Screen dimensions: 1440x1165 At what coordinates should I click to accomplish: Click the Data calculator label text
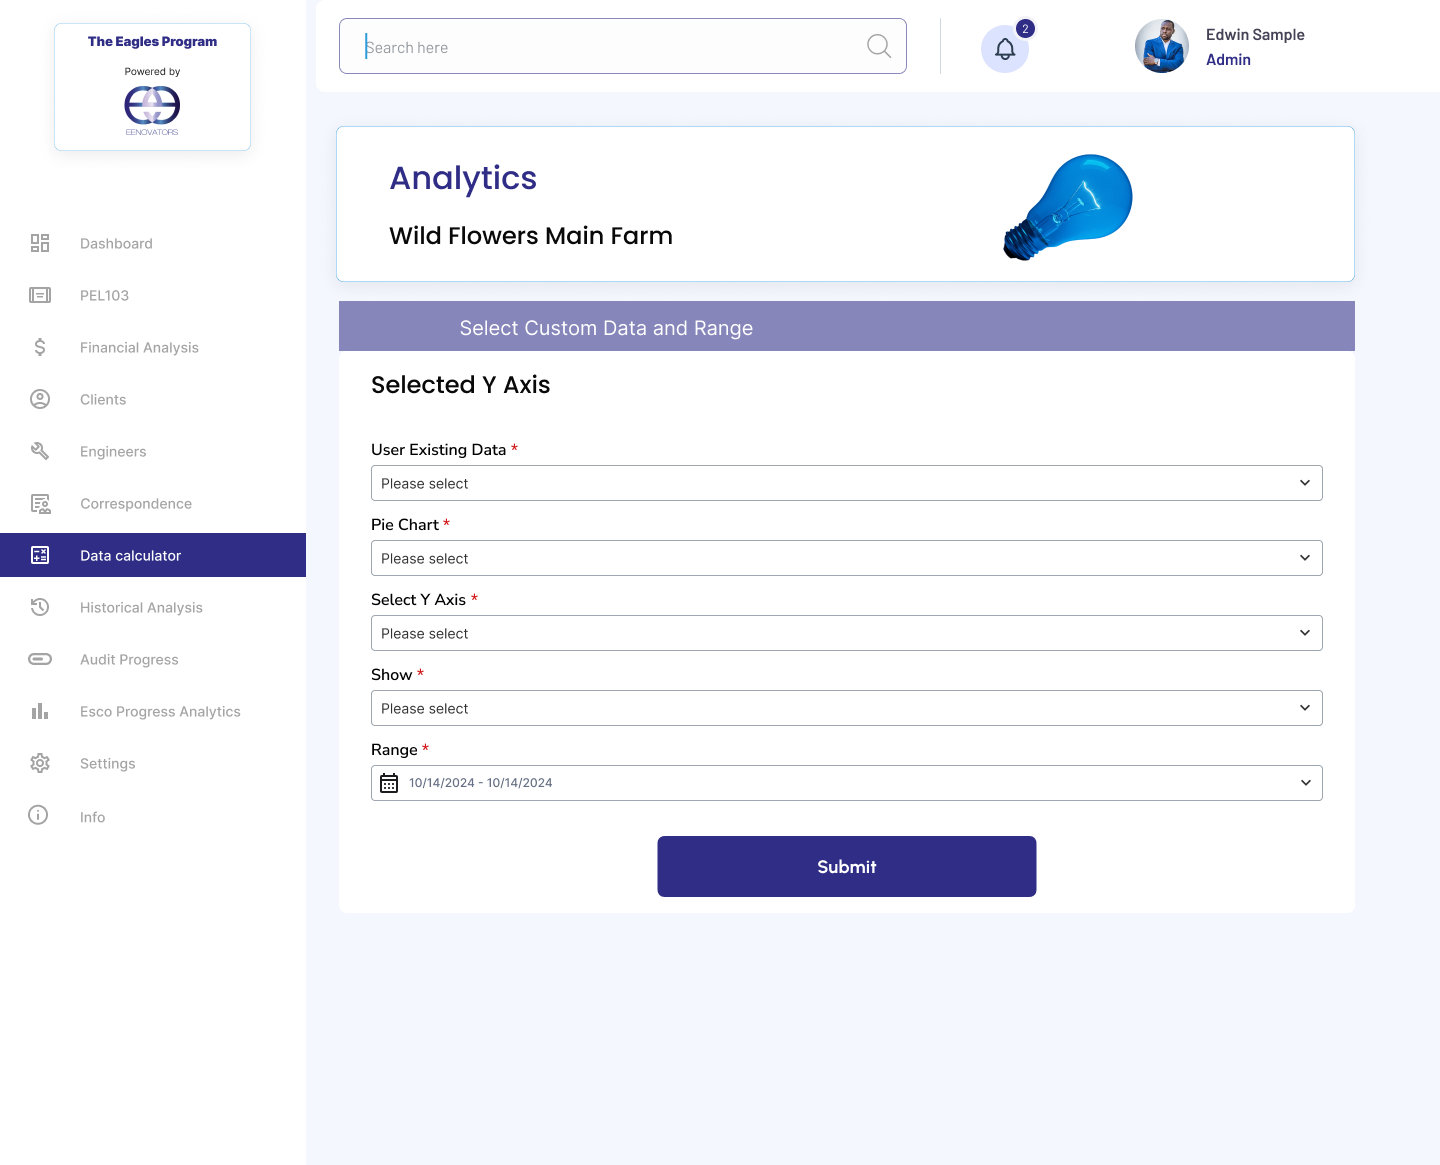tap(130, 555)
